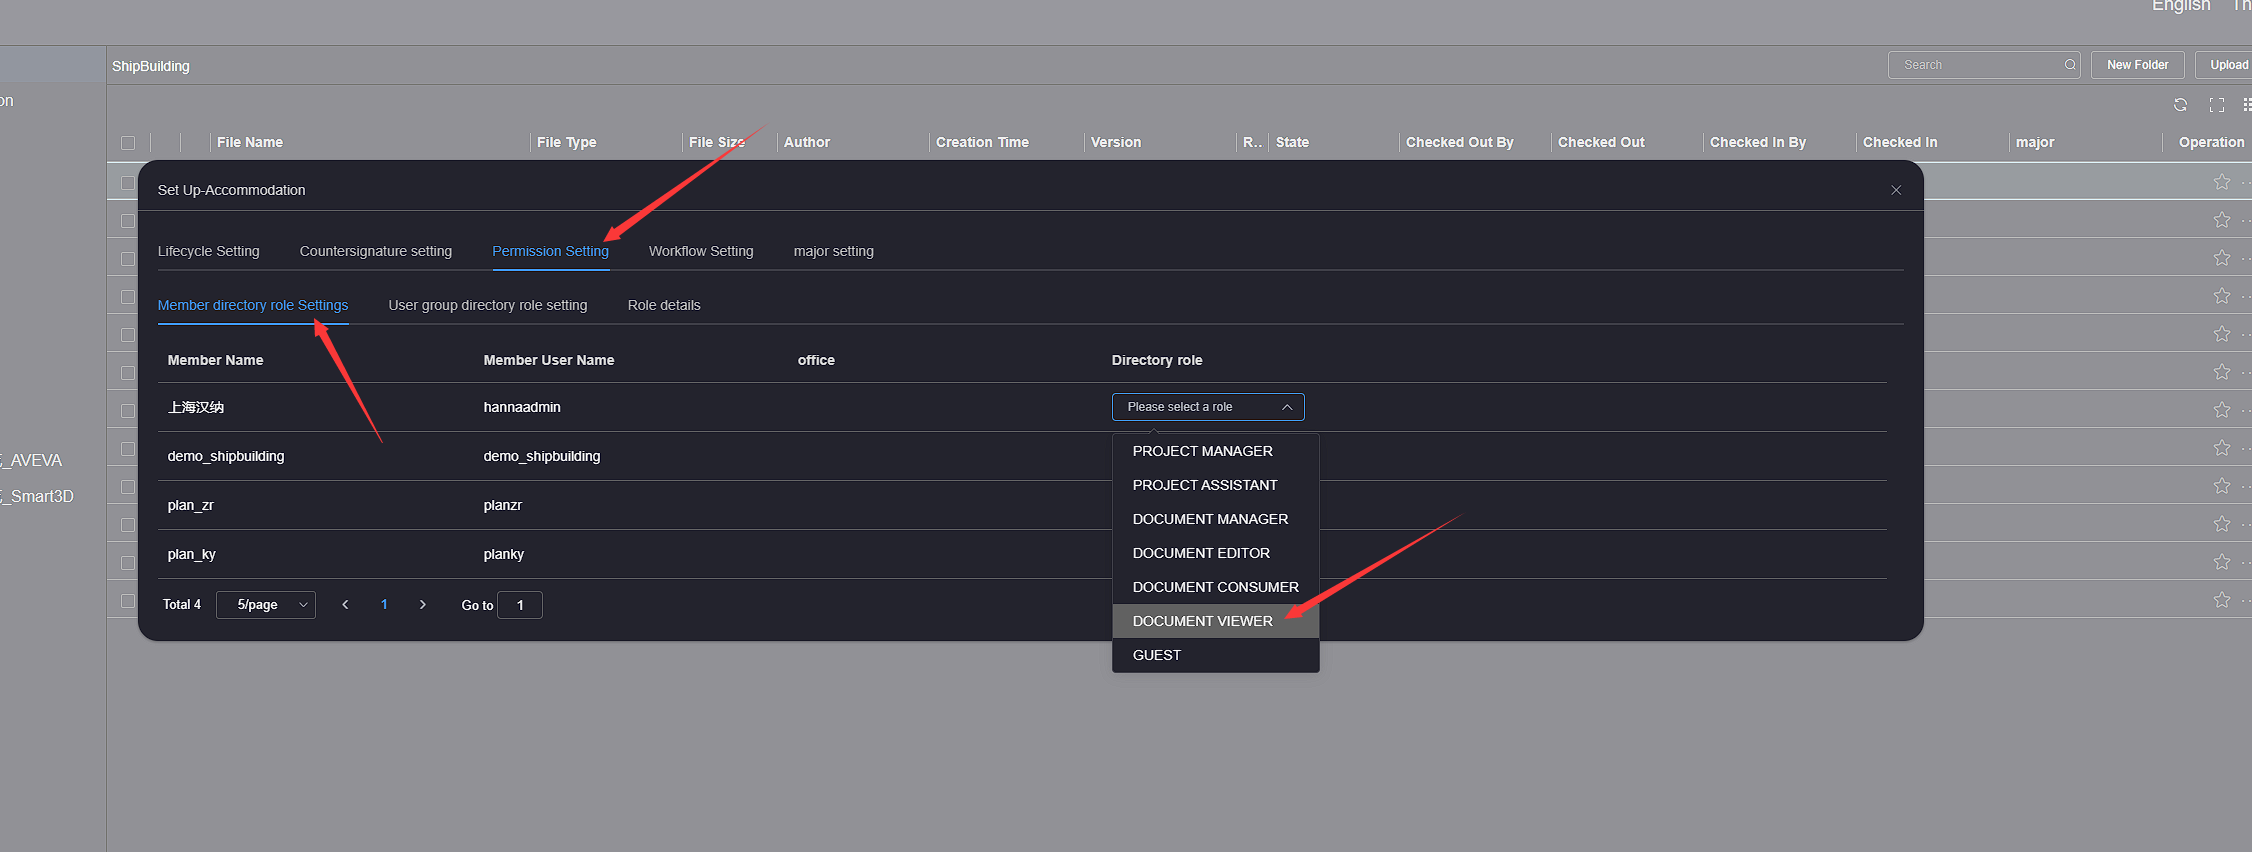Click the New Folder button
Viewport: 2252px width, 852px height.
point(2138,65)
